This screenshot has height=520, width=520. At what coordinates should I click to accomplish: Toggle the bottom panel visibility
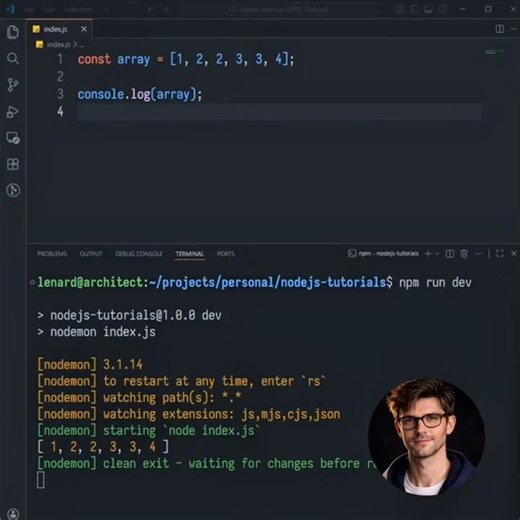(x=428, y=9)
